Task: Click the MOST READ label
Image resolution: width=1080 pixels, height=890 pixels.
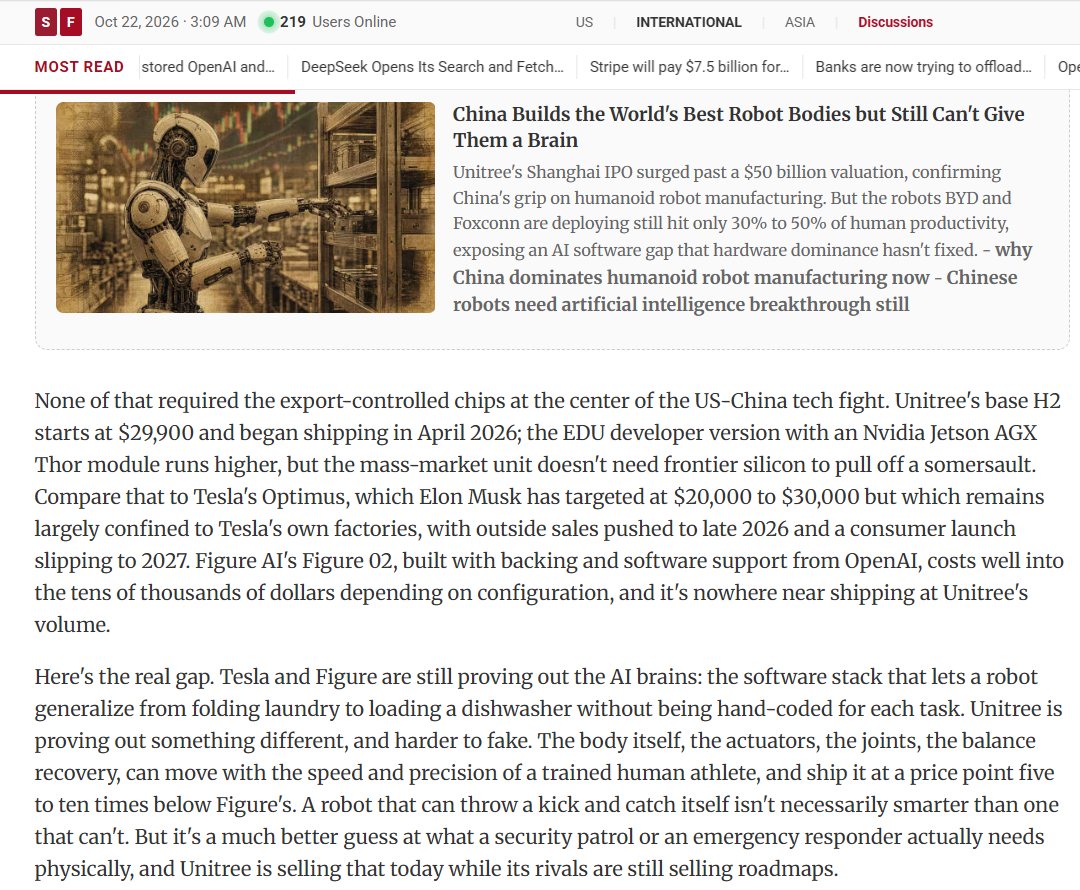Action: tap(79, 67)
